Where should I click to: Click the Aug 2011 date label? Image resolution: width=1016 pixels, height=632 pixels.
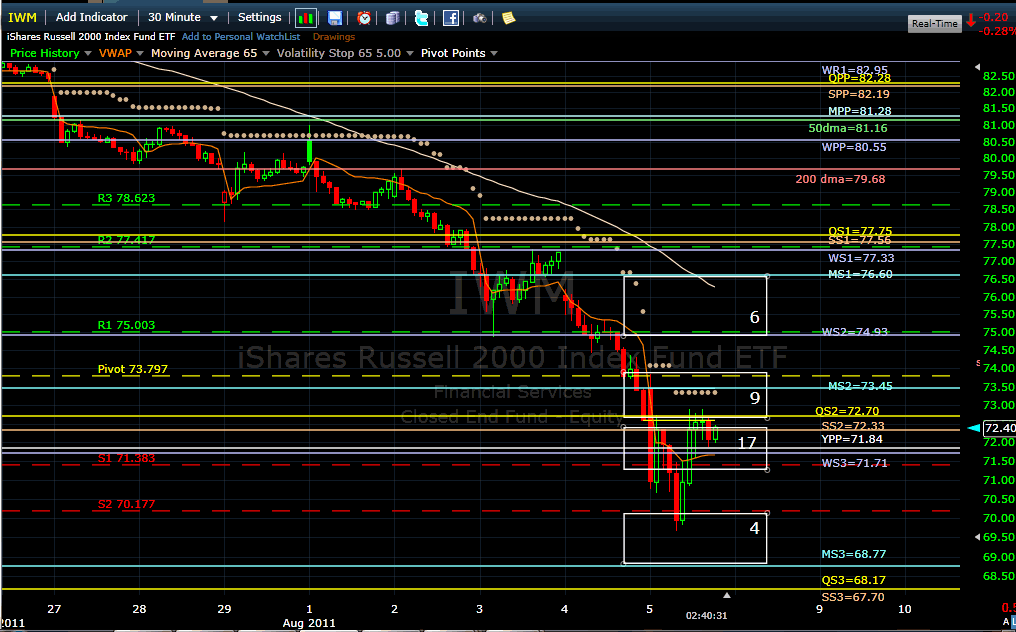(x=309, y=623)
